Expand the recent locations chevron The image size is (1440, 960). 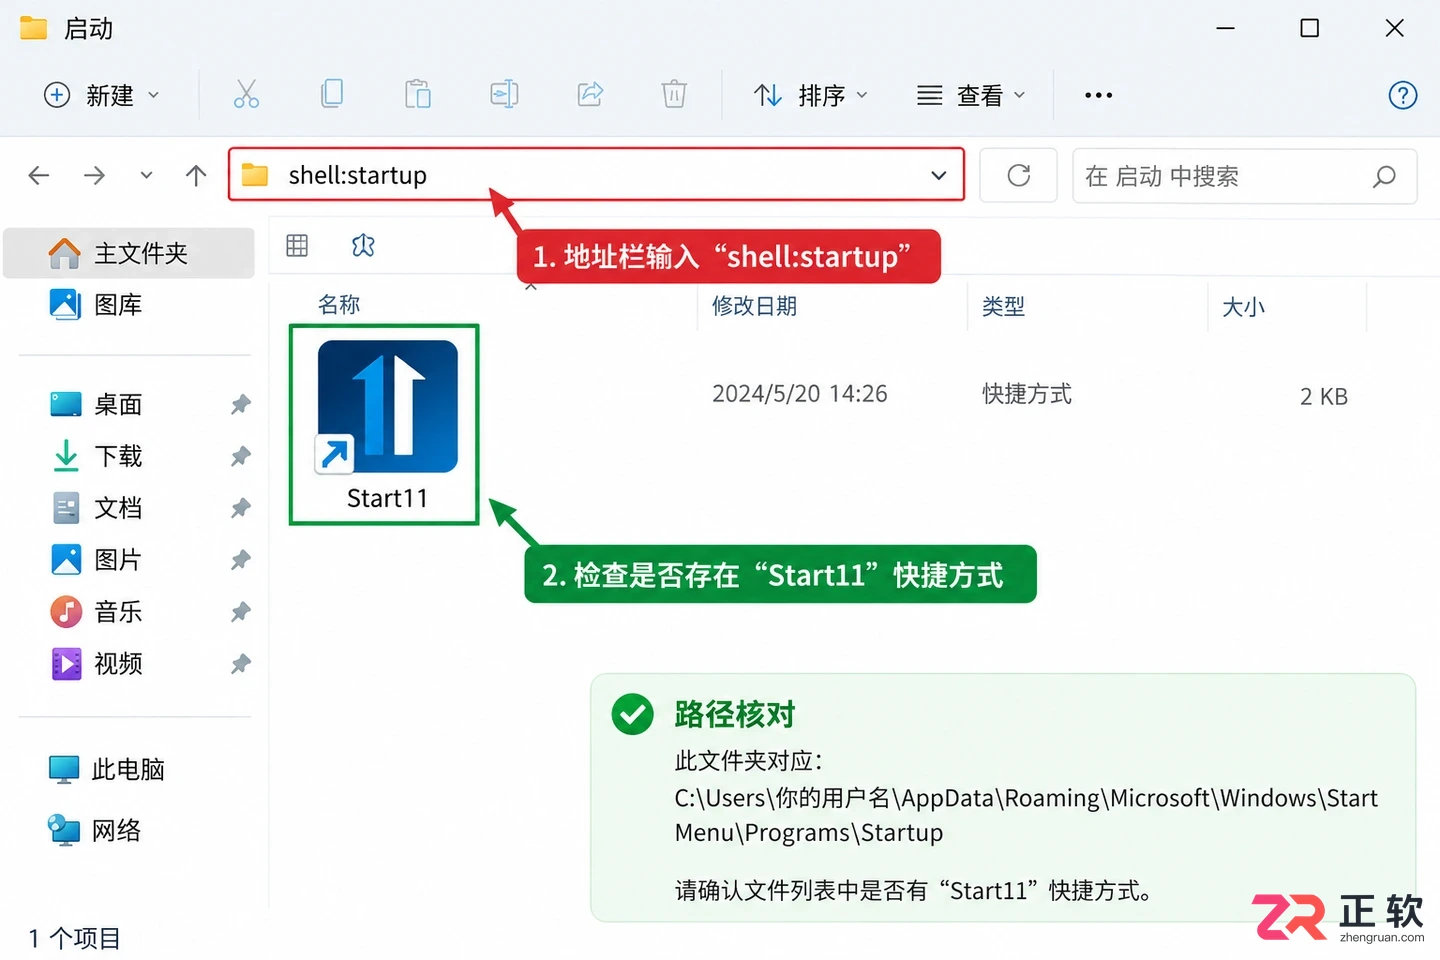146,176
